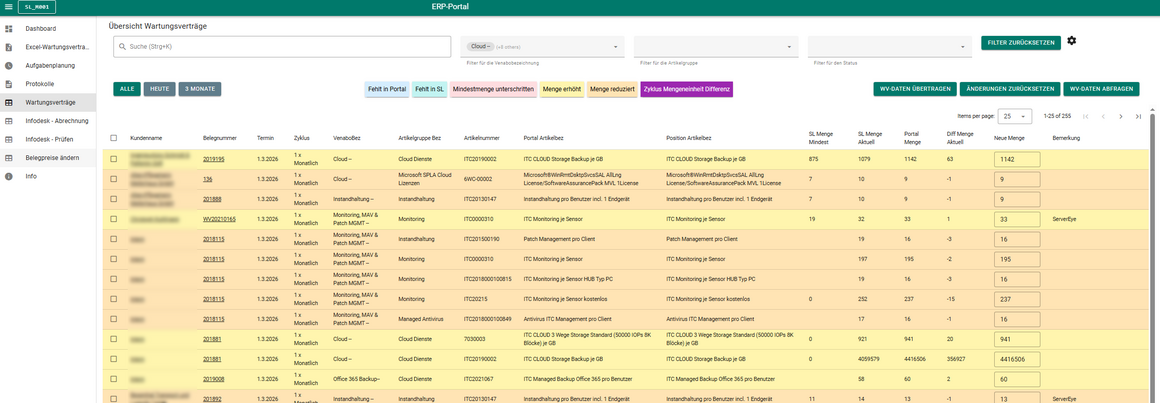Viewport: 1160px width, 403px height.
Task: Toggle the select-all checkbox in table header
Action: tap(113, 138)
